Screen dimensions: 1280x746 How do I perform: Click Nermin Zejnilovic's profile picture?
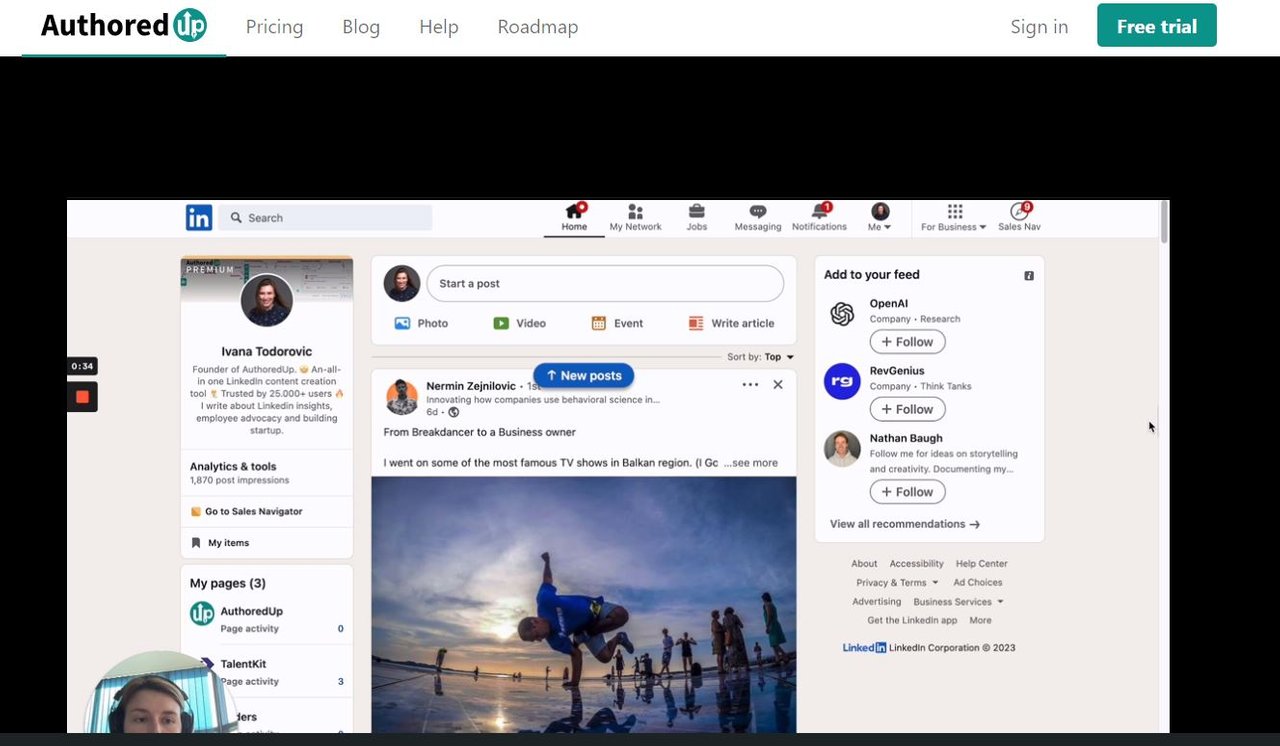click(402, 397)
